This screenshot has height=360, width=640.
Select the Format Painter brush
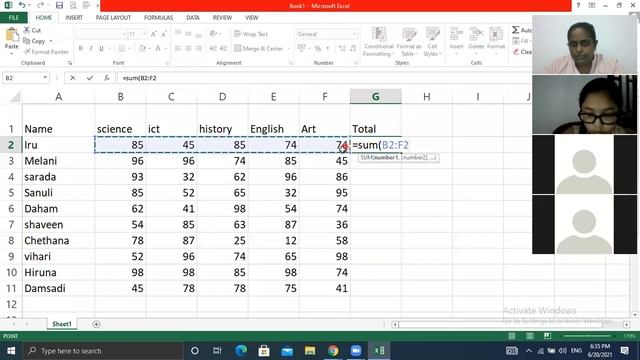46,52
